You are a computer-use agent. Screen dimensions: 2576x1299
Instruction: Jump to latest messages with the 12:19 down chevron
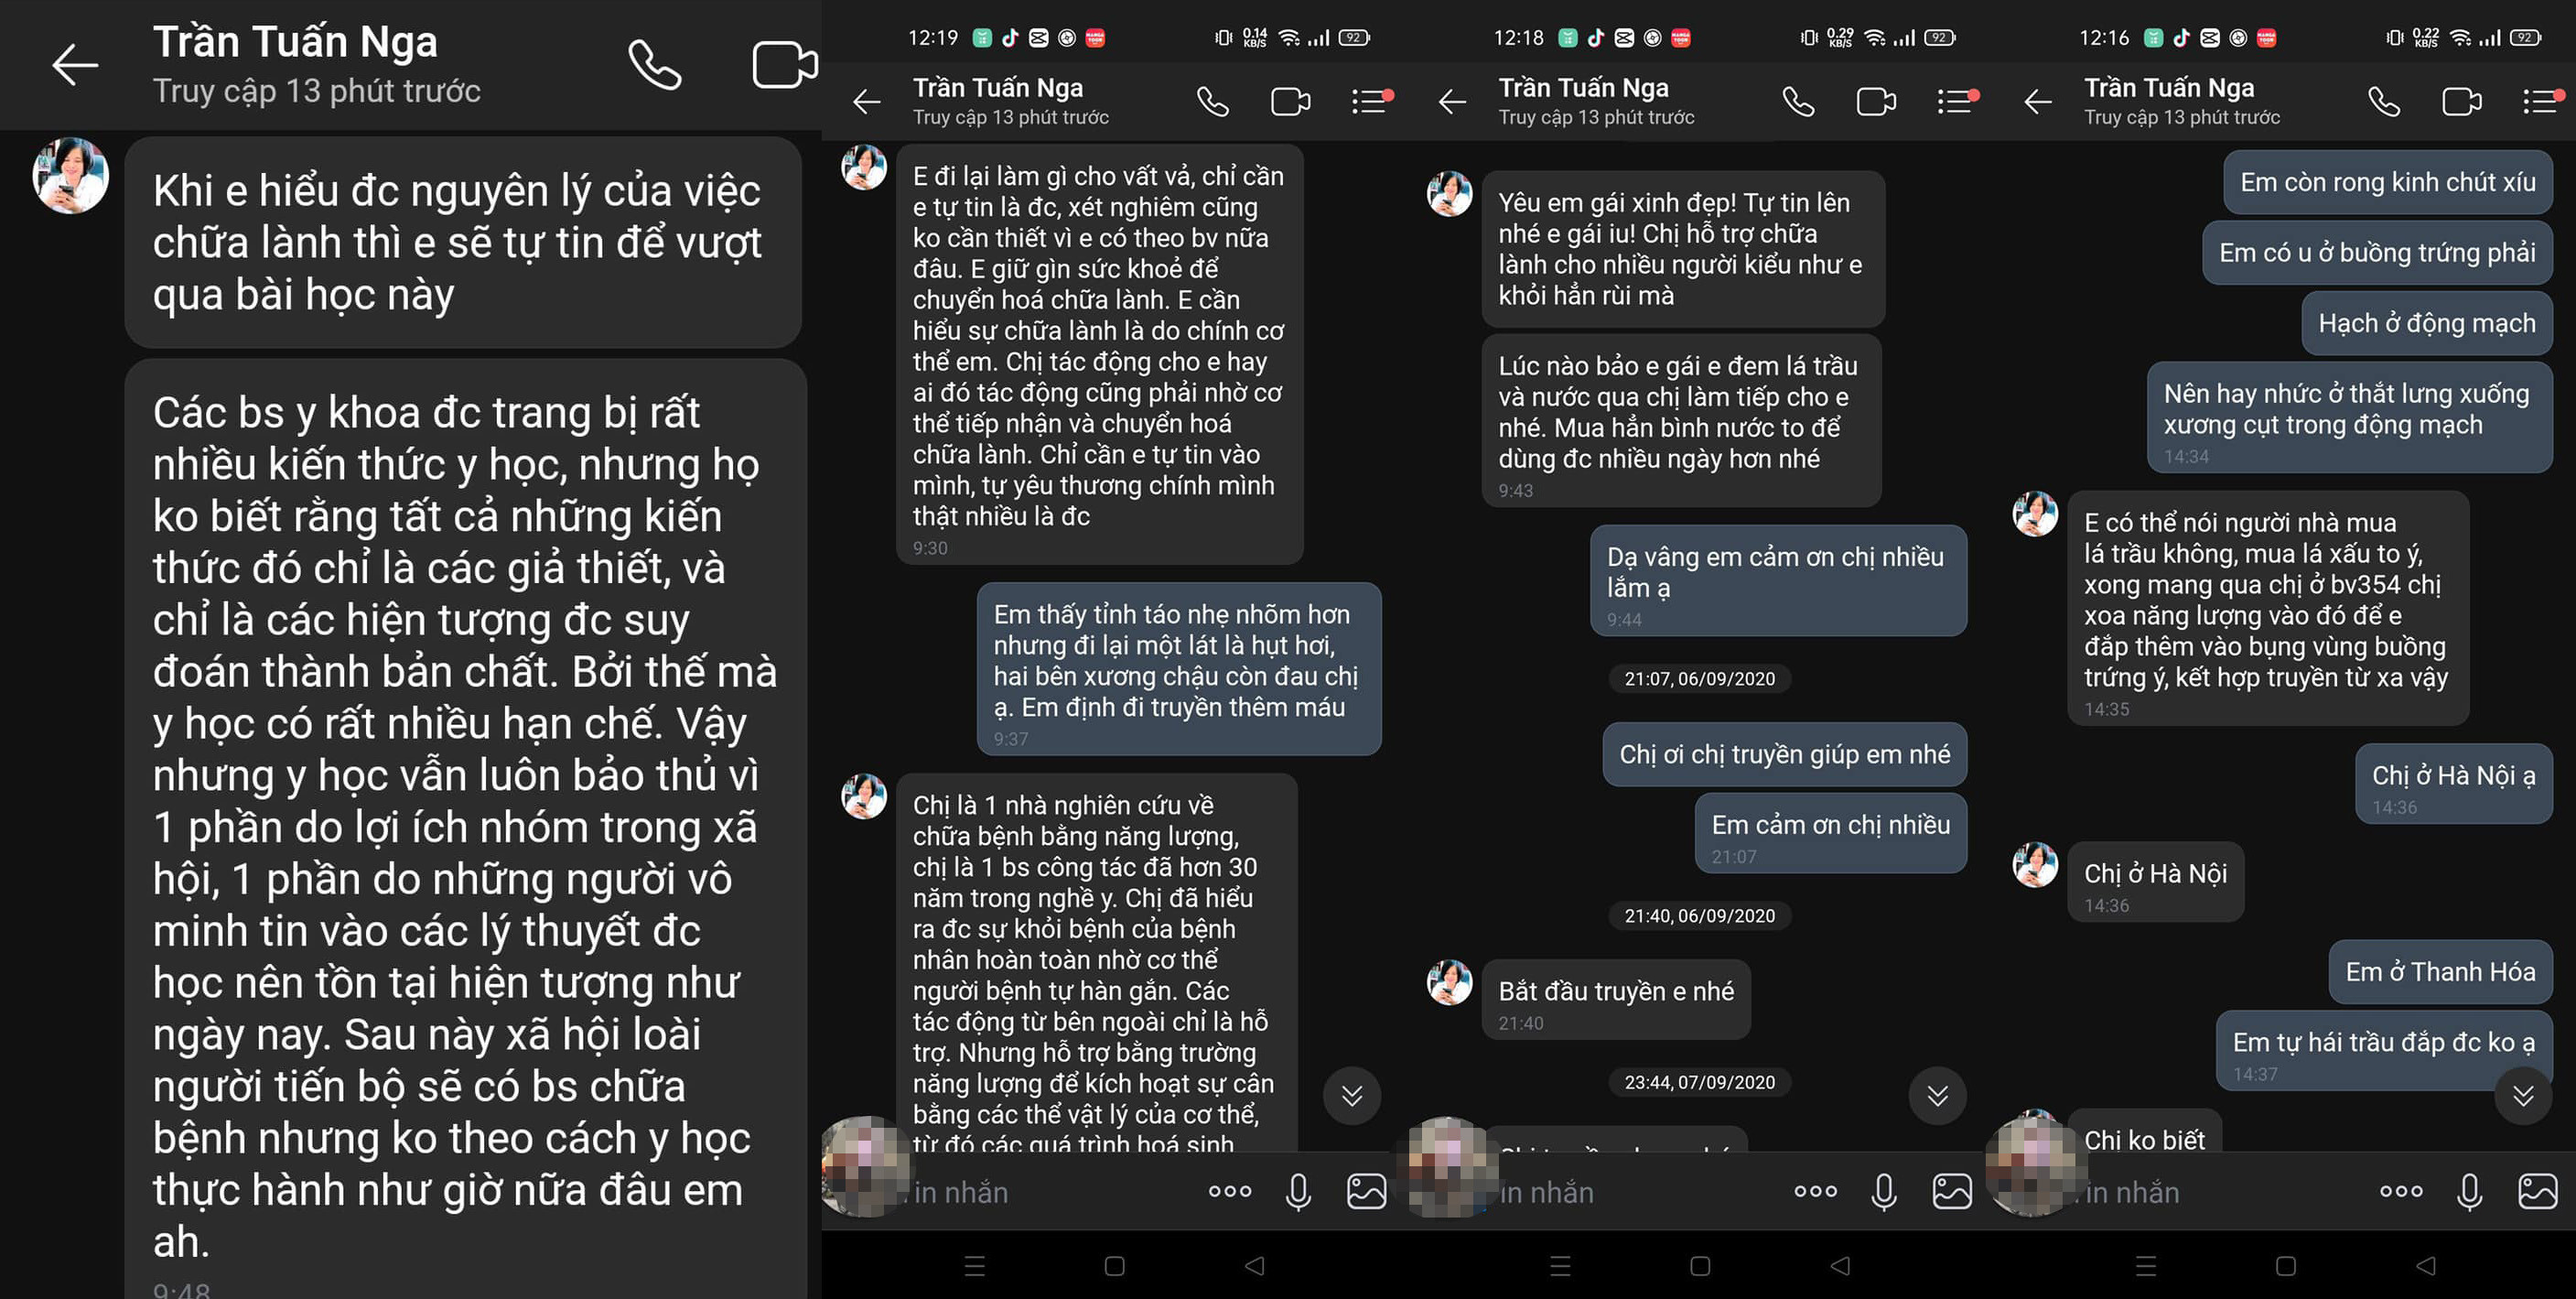[x=1352, y=1096]
